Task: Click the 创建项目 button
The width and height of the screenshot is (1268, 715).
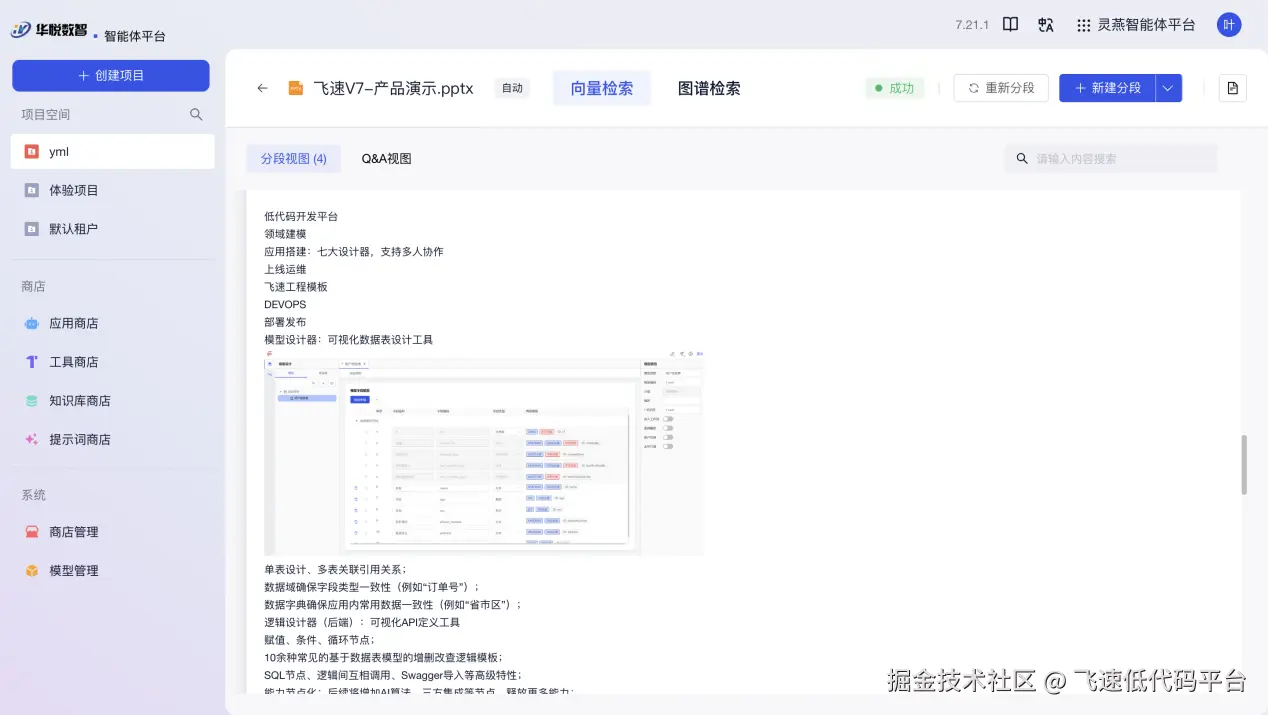Action: (111, 75)
